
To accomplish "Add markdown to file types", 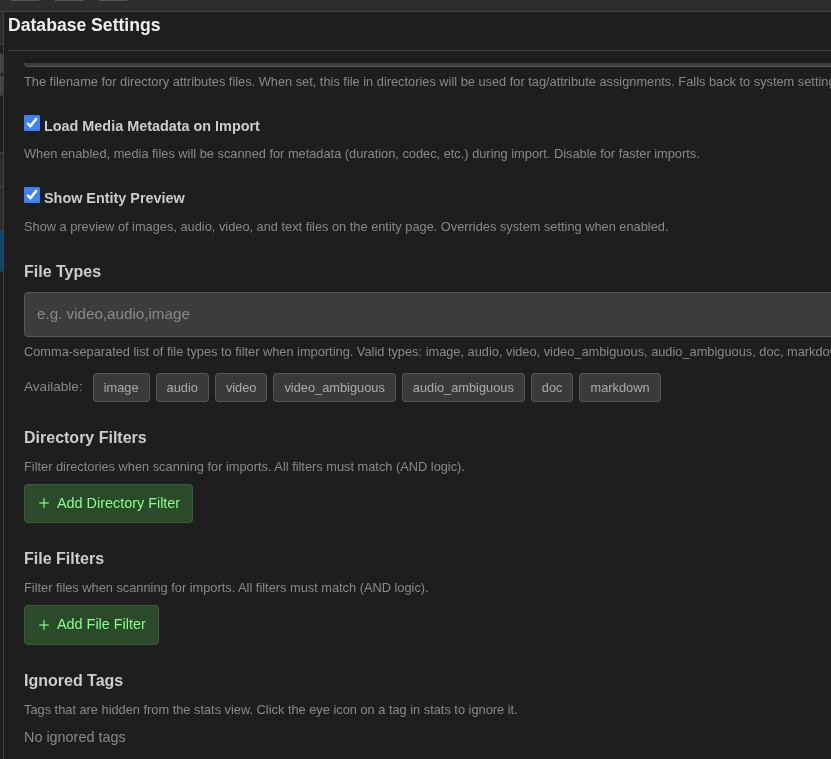I will (x=619, y=387).
